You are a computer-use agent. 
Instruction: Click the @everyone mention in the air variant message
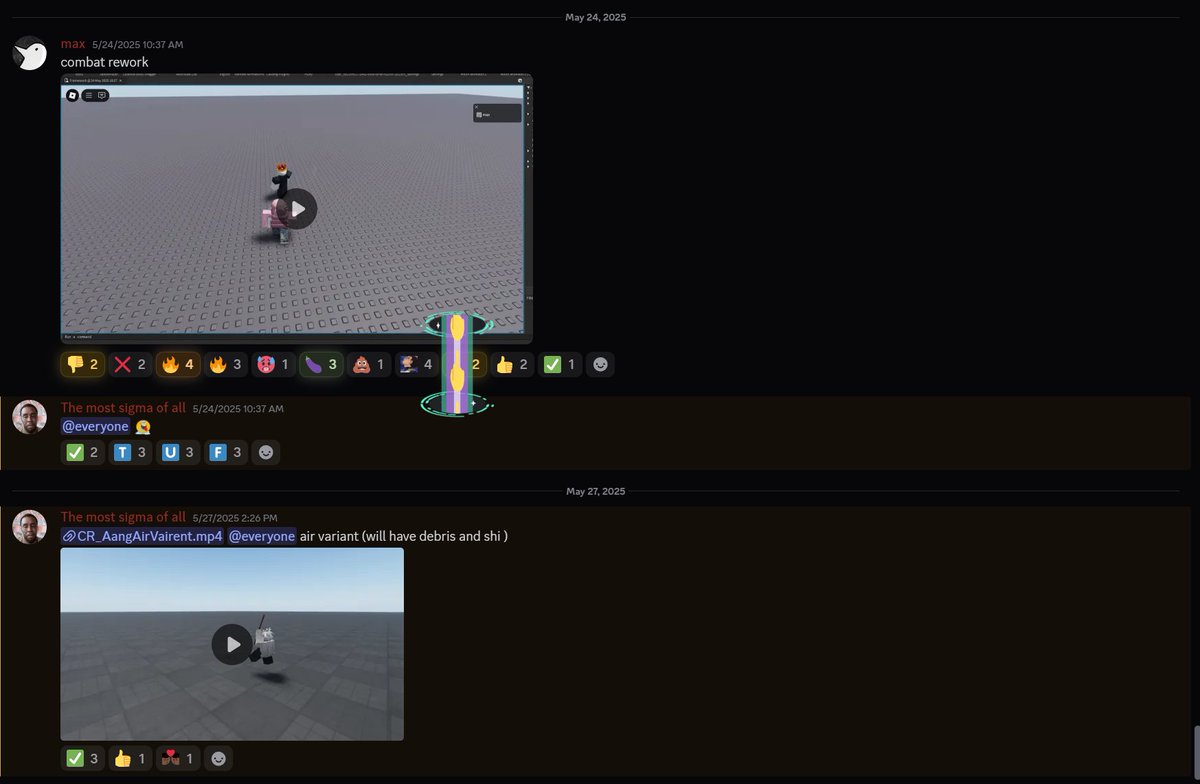click(262, 536)
